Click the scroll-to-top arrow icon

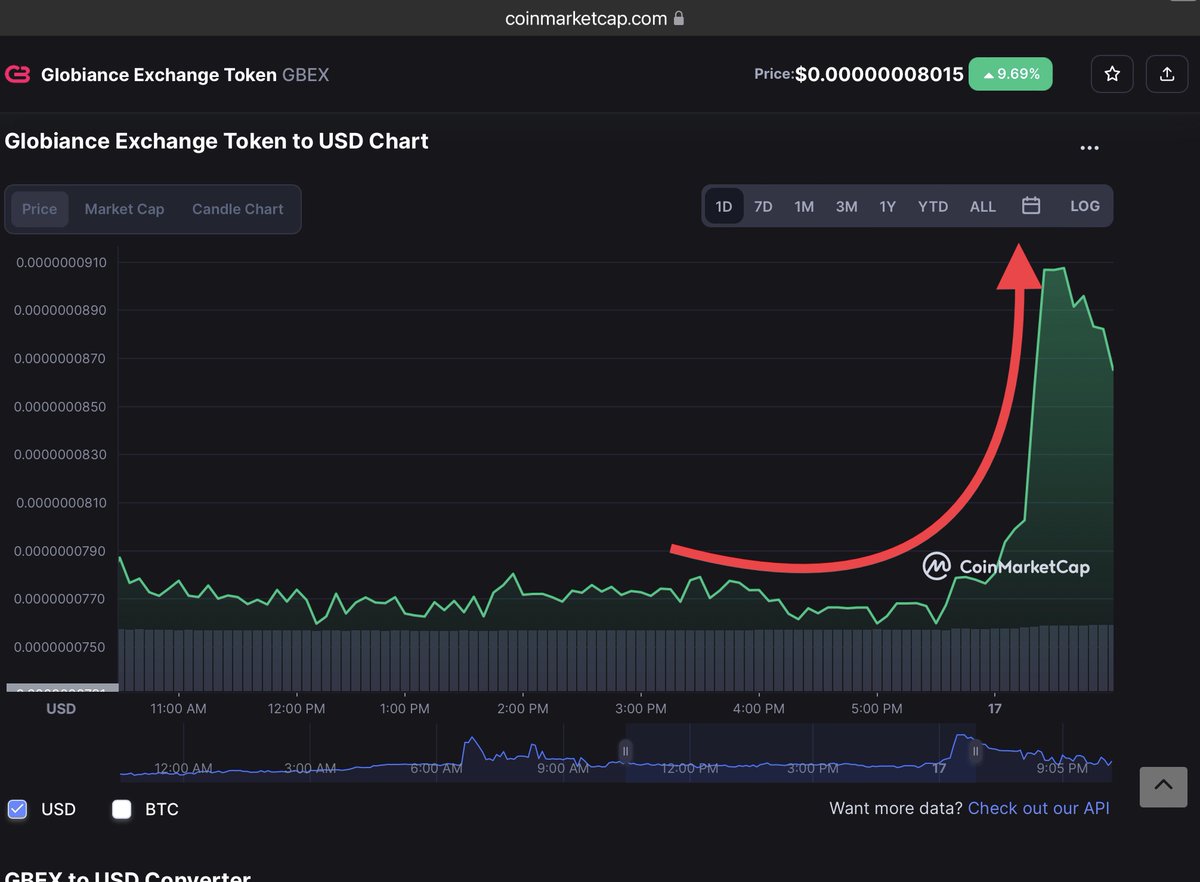(x=1163, y=787)
